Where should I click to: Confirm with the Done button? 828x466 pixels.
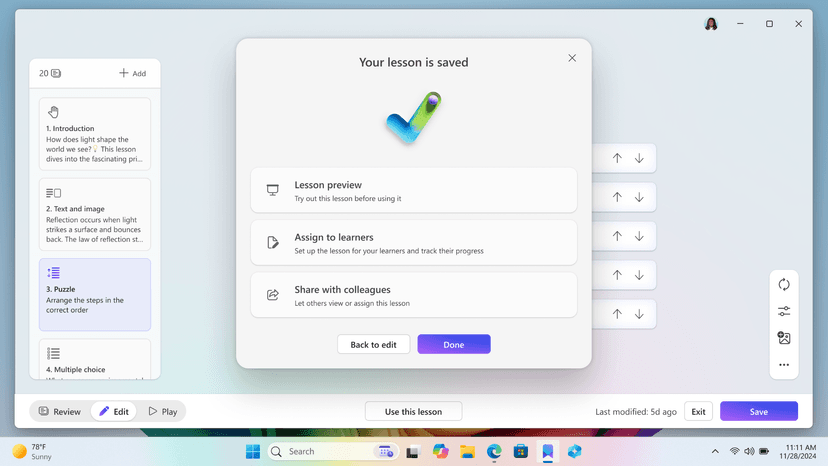[454, 344]
